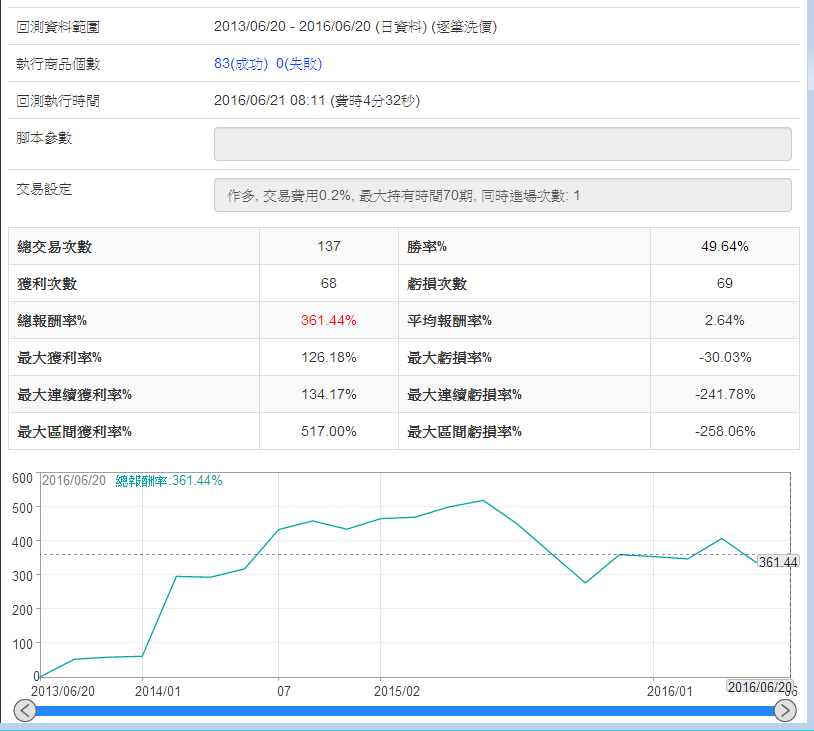Click the 交易設定 settings field
814x731 pixels.
(x=502, y=195)
